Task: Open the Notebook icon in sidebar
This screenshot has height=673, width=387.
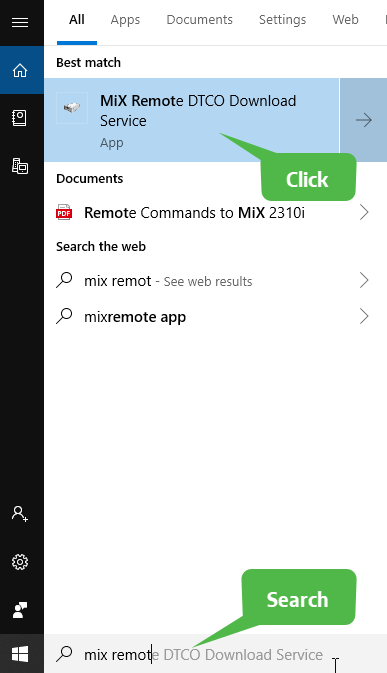Action: click(20, 118)
